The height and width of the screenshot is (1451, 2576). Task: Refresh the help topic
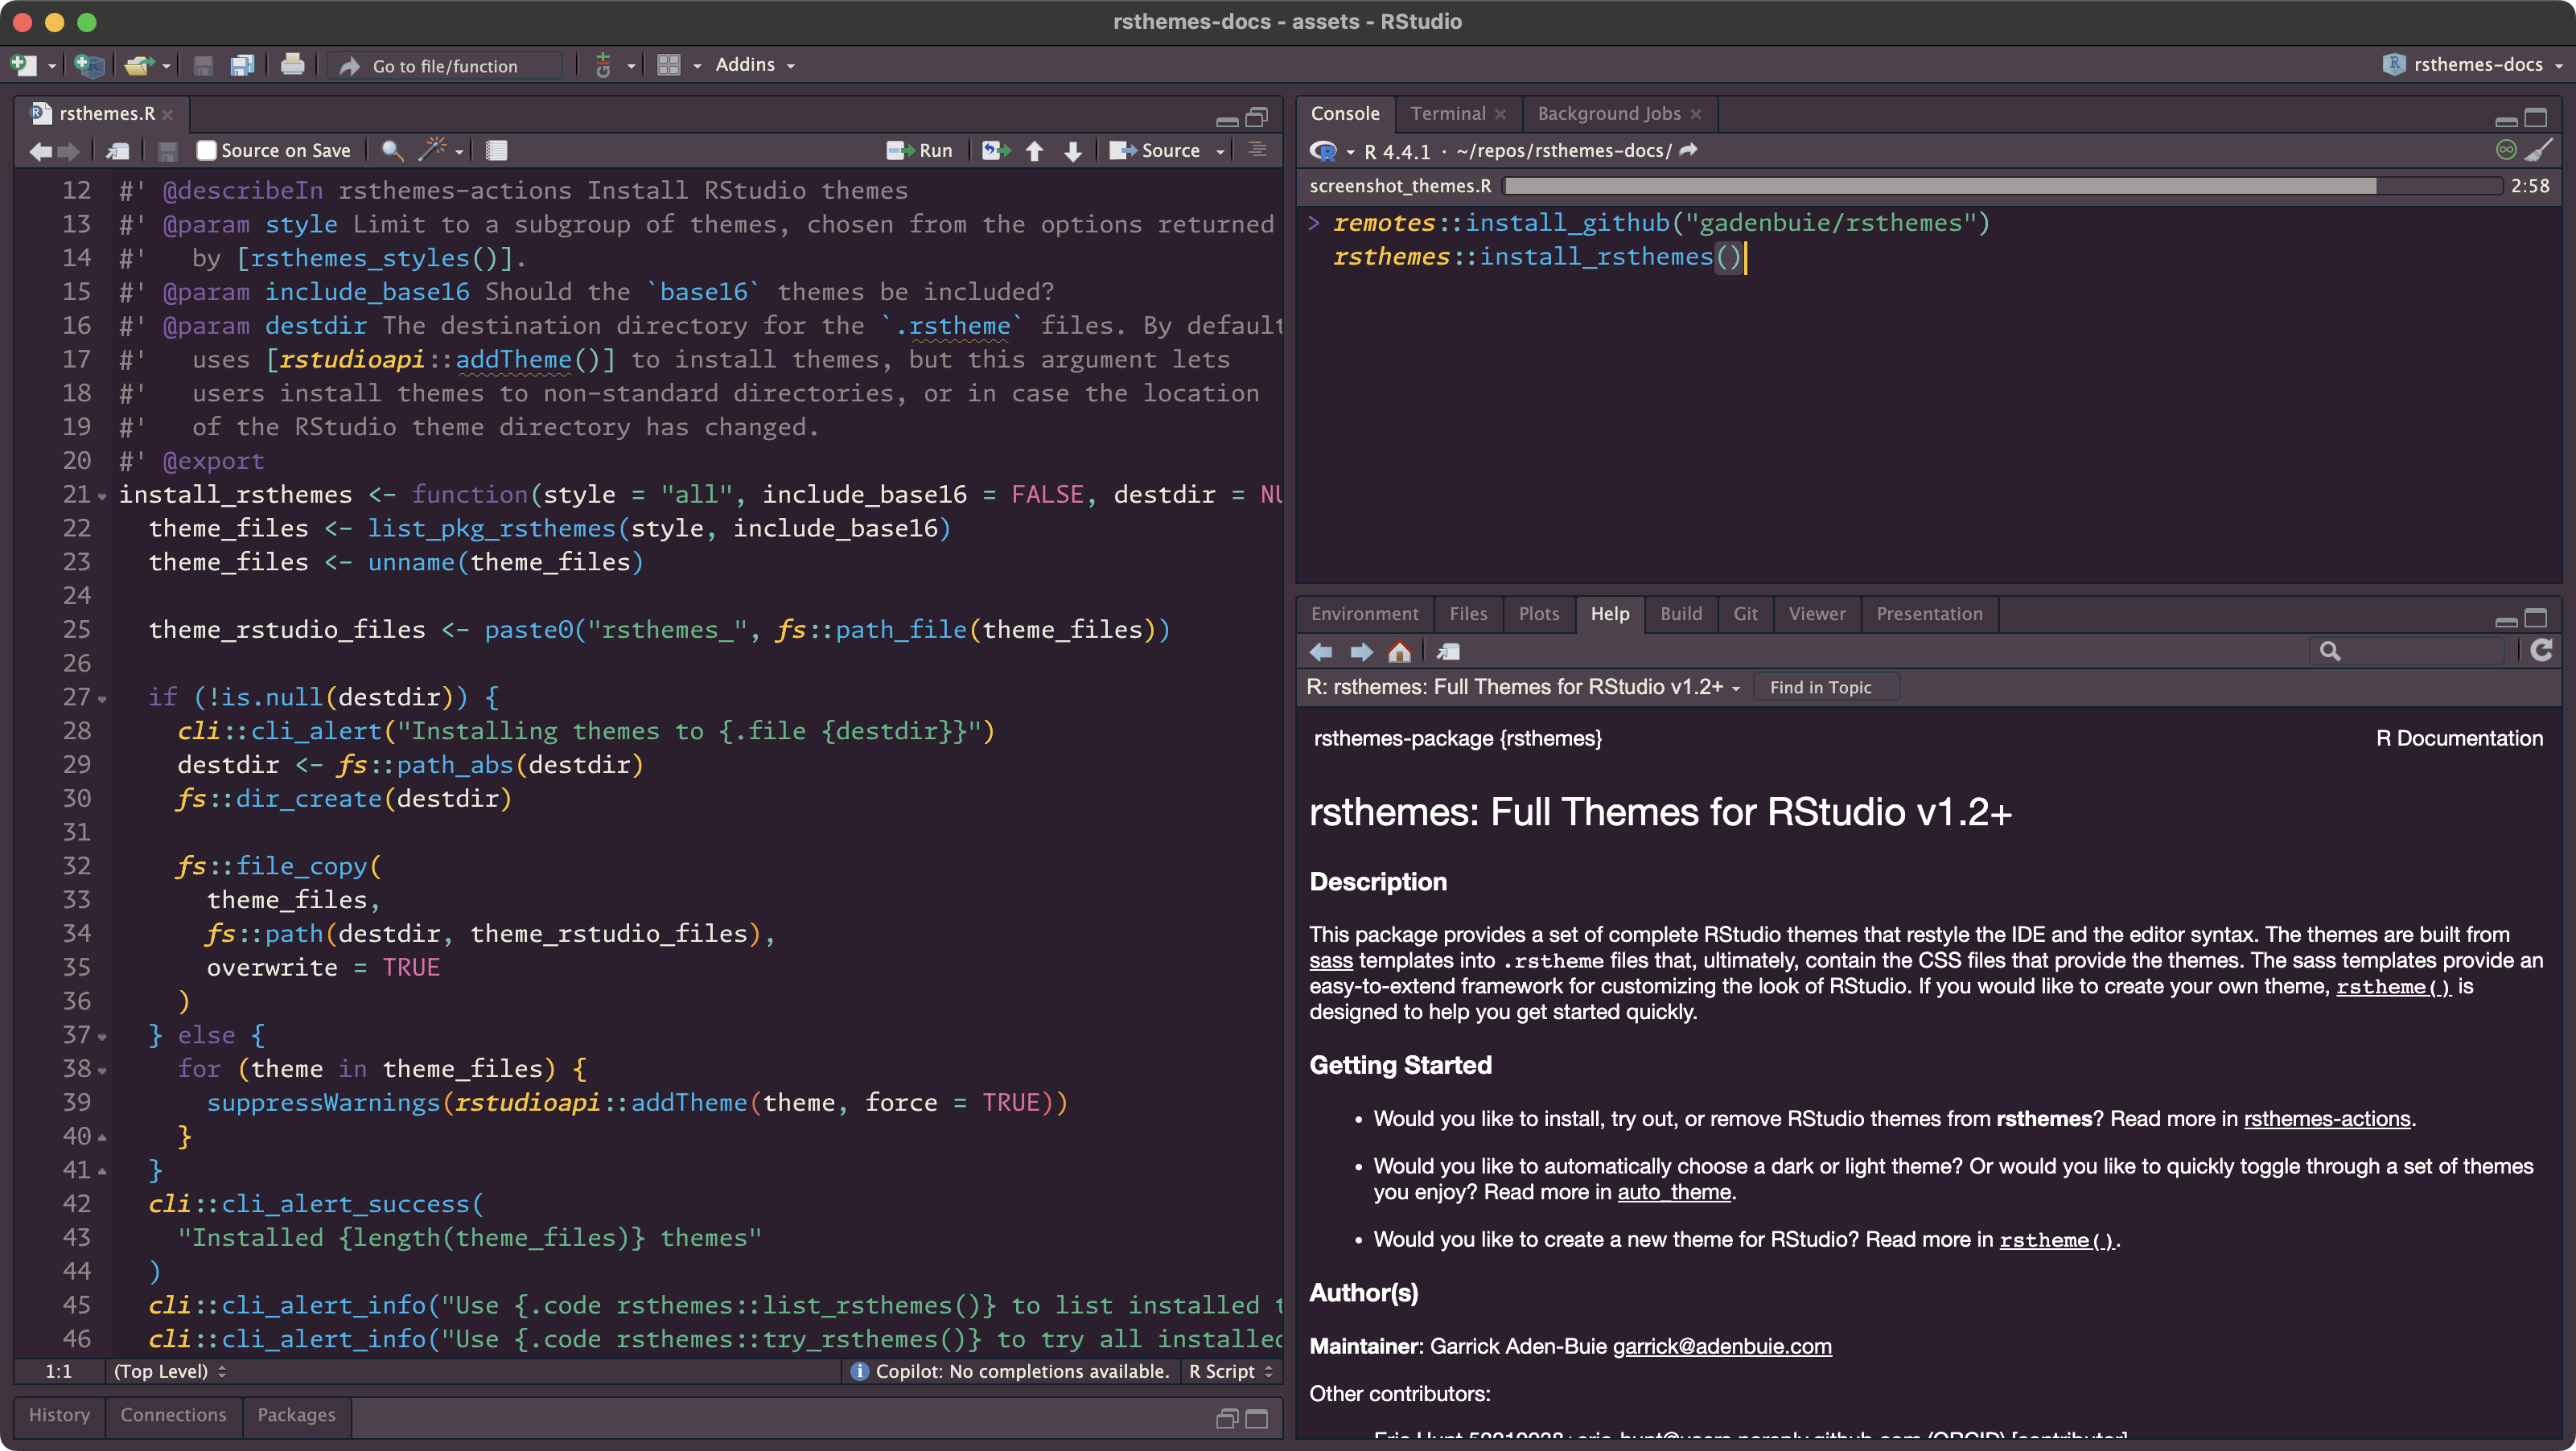point(2541,651)
